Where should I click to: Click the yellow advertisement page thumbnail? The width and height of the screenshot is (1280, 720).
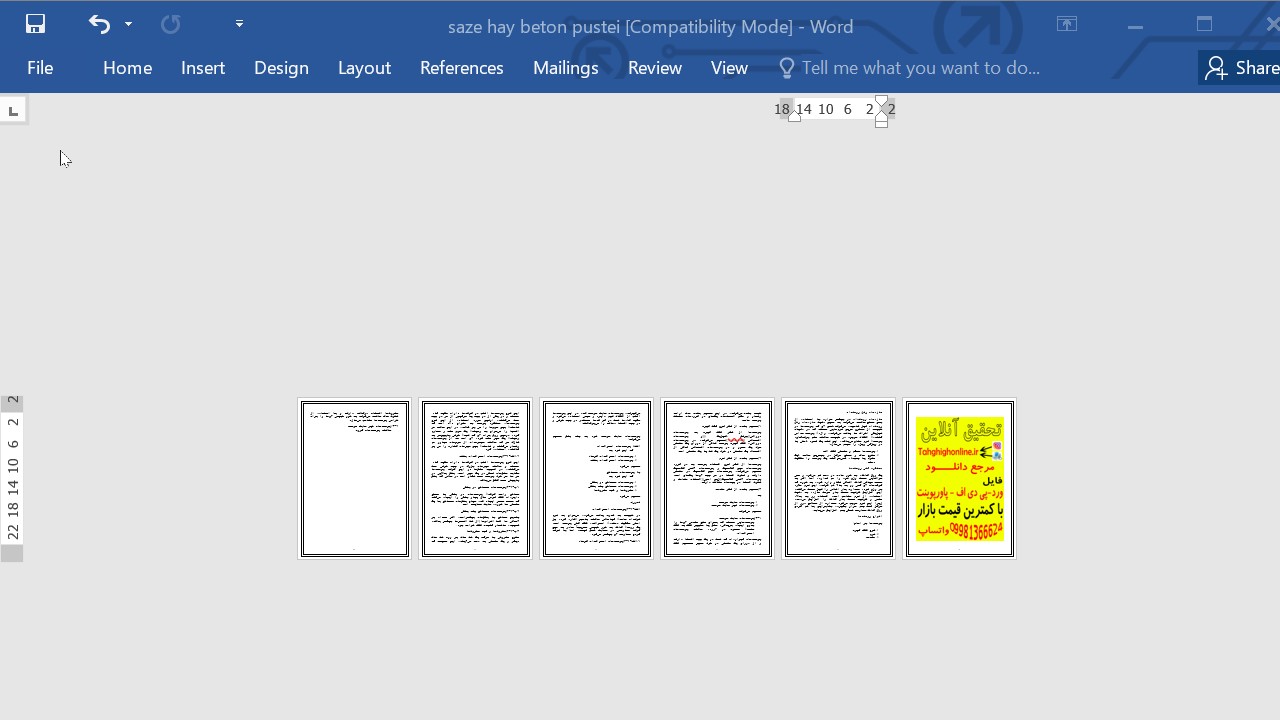click(x=960, y=479)
